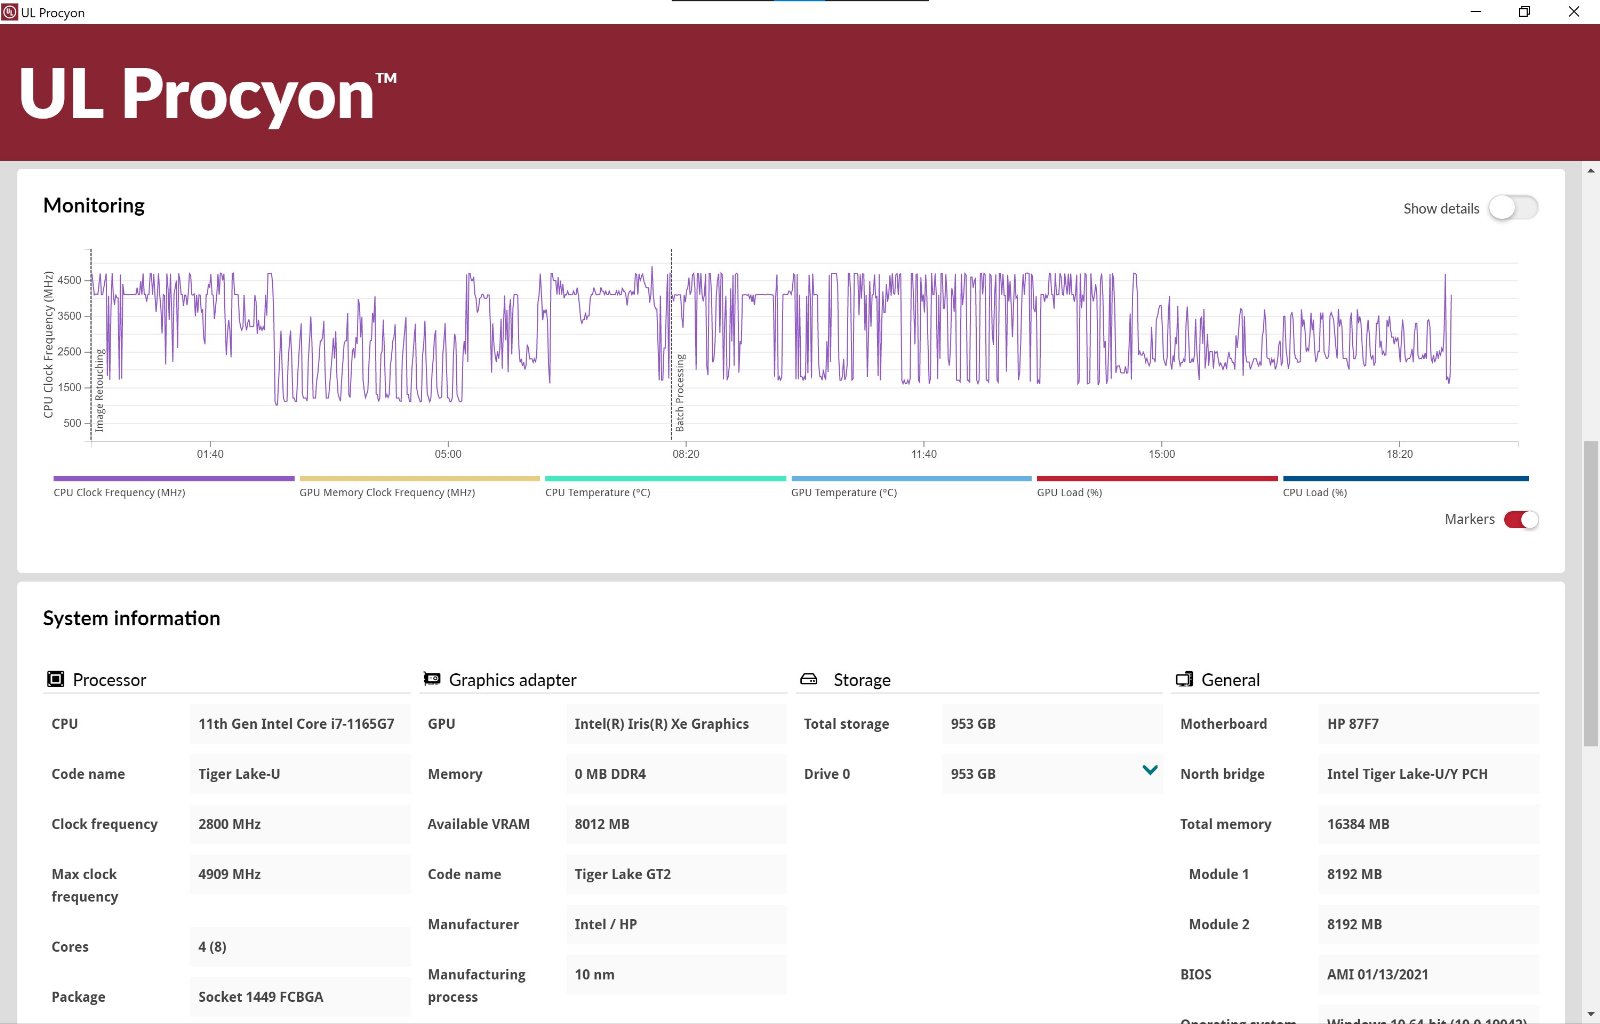Click the Intel(R) Iris(R) Xe Graphics value
The height and width of the screenshot is (1024, 1600).
click(x=676, y=724)
